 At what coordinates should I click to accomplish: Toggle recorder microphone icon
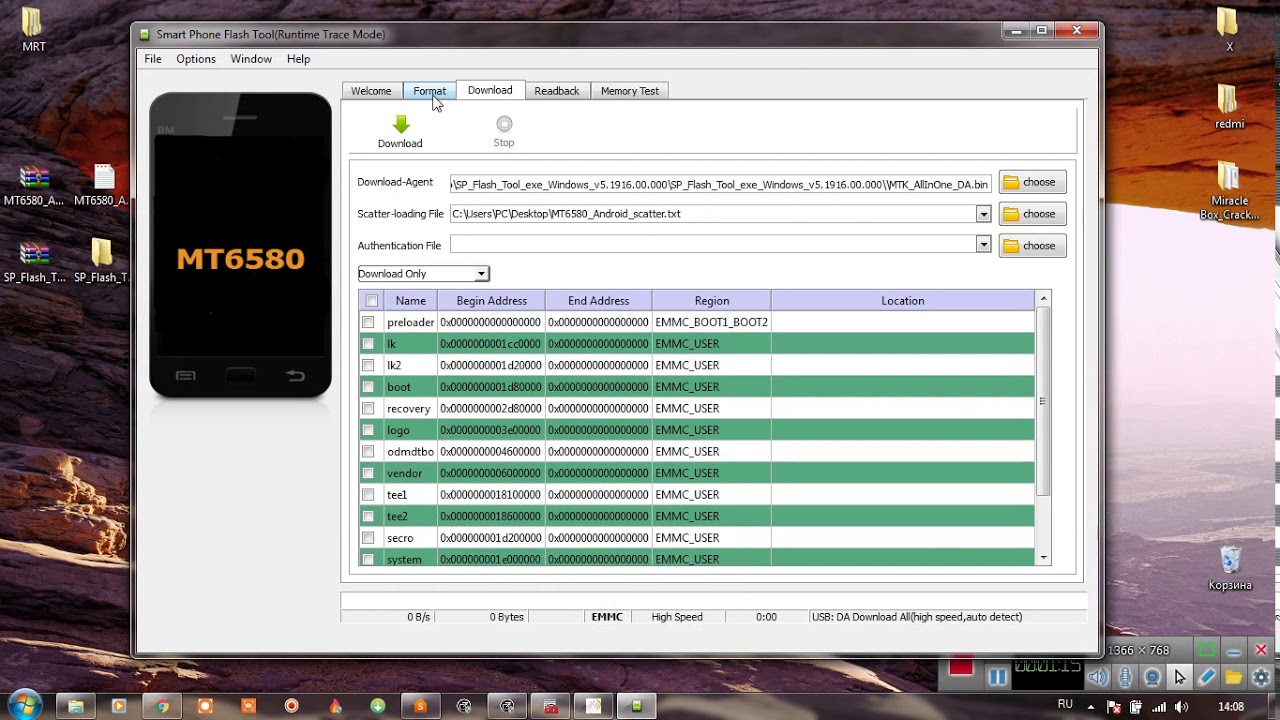(1125, 677)
